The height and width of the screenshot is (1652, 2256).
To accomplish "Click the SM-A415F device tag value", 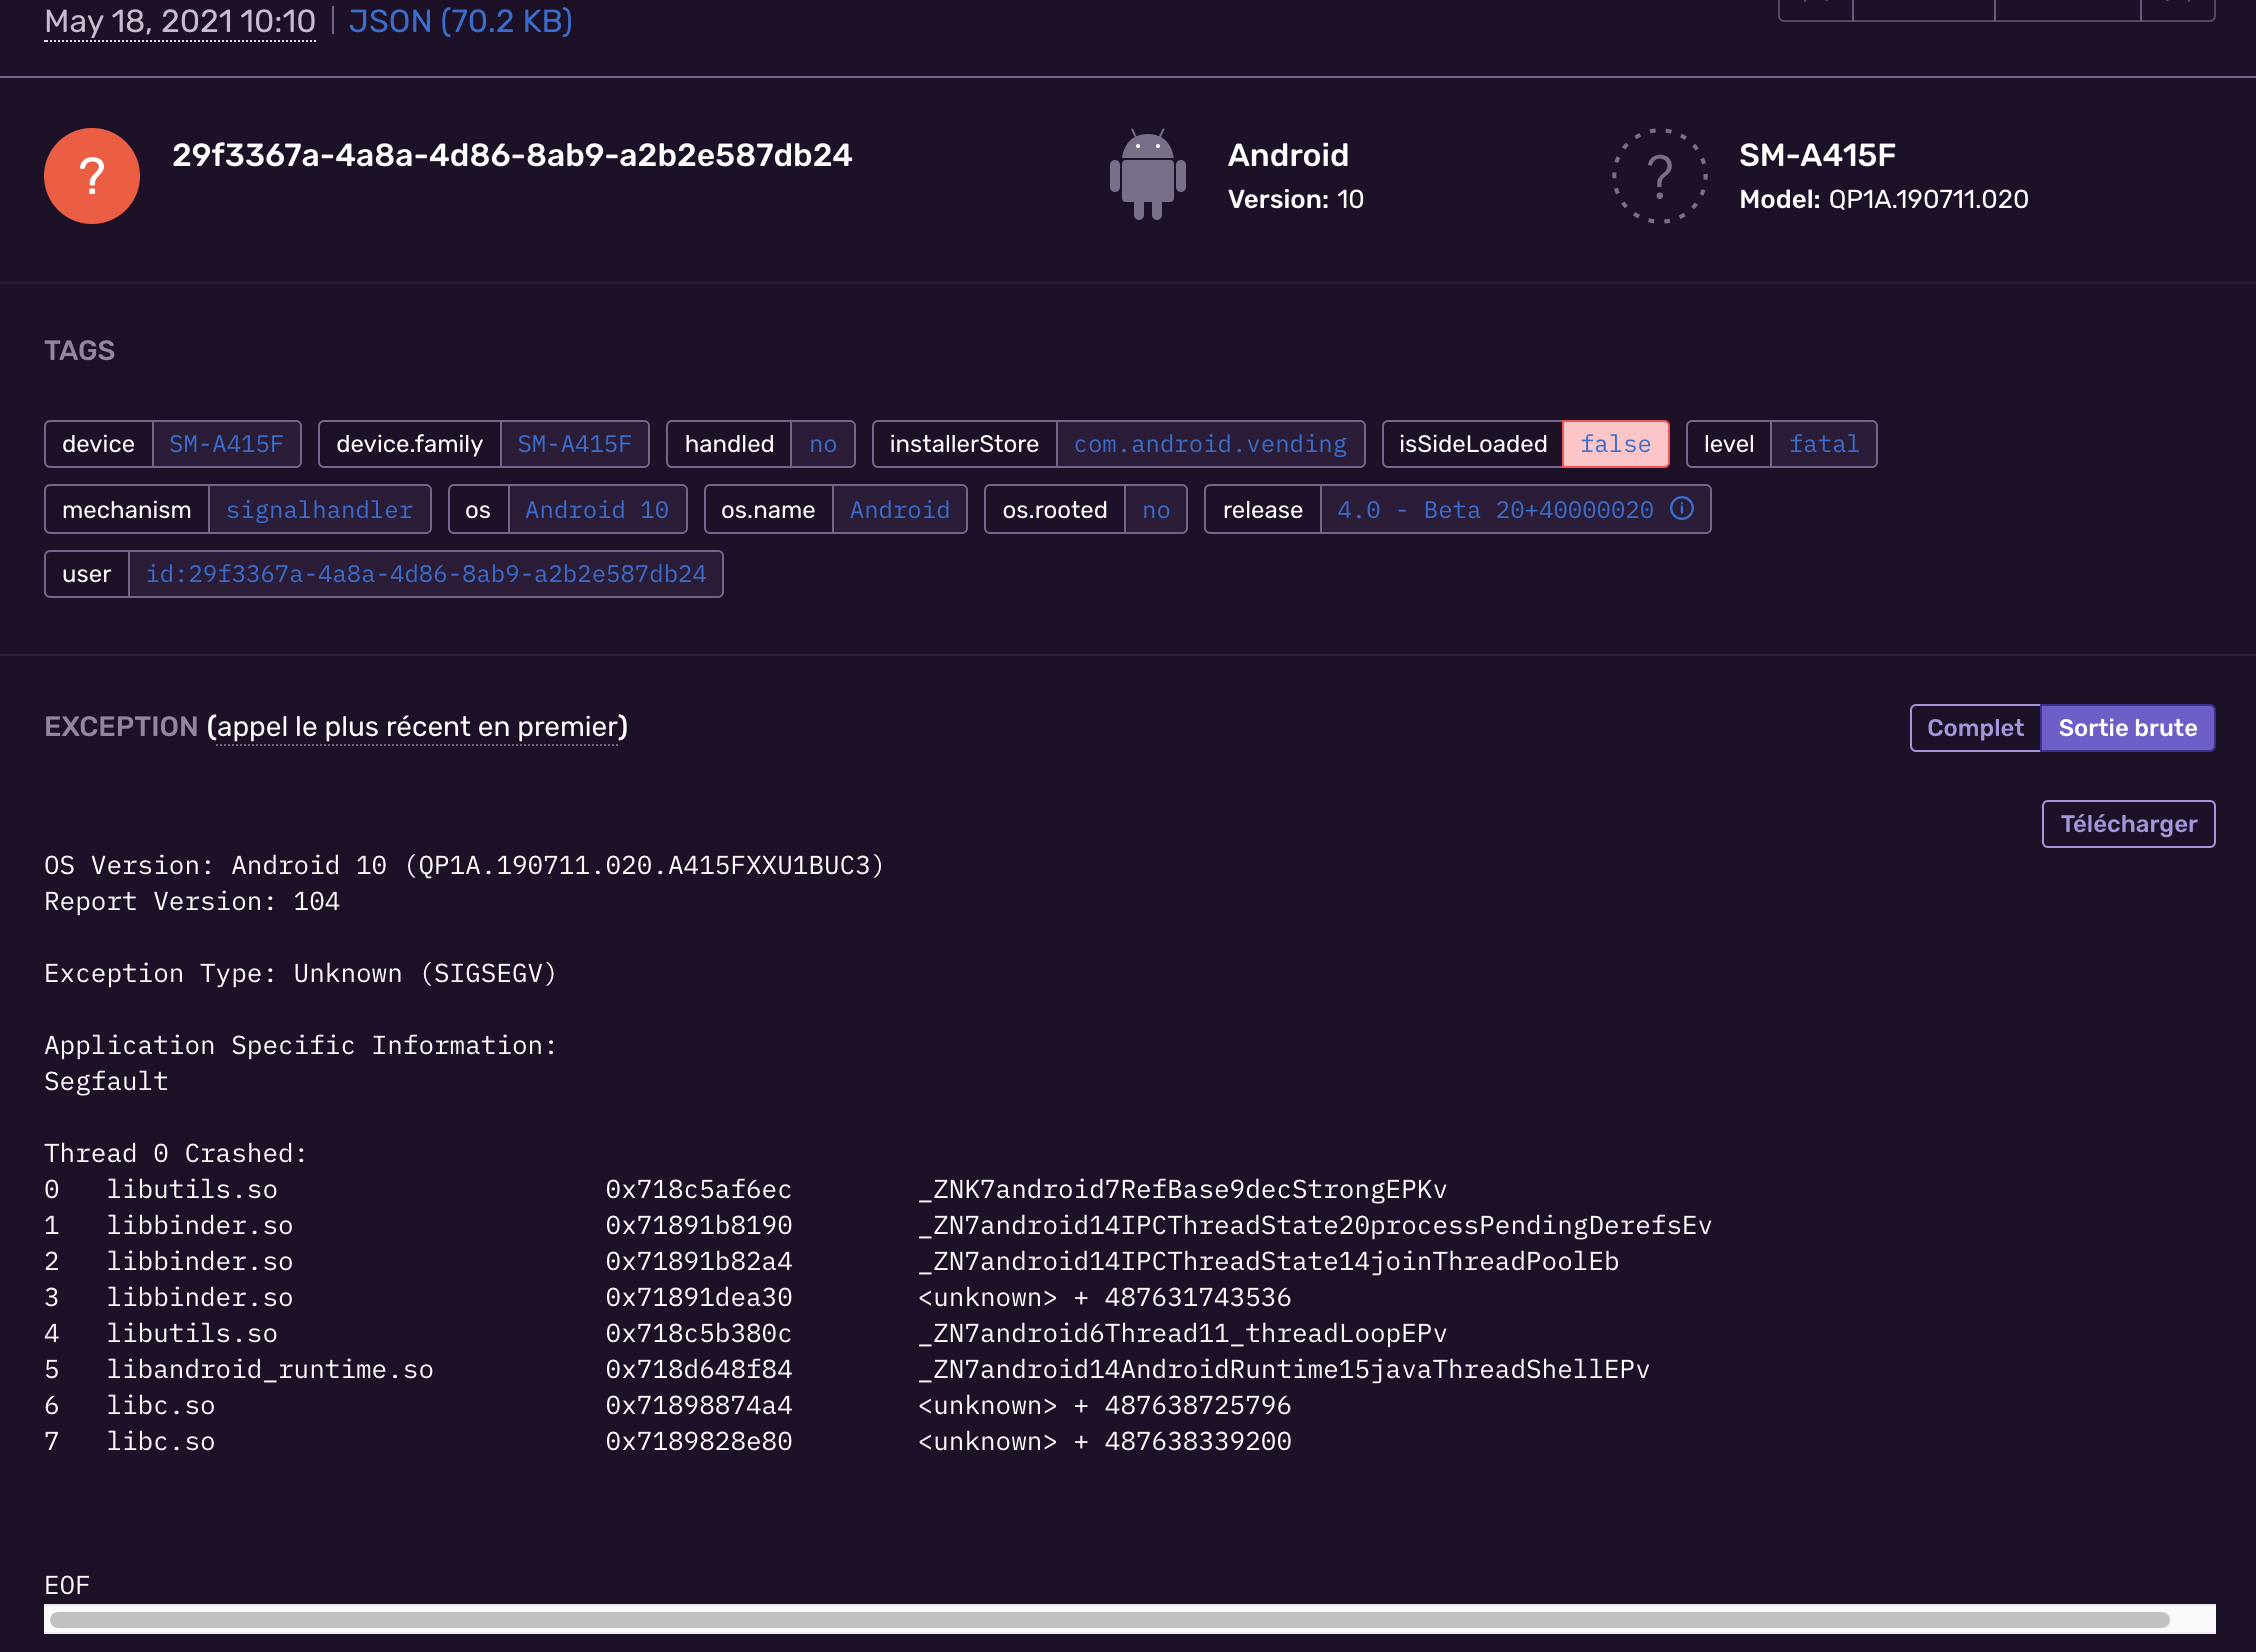I will [226, 443].
